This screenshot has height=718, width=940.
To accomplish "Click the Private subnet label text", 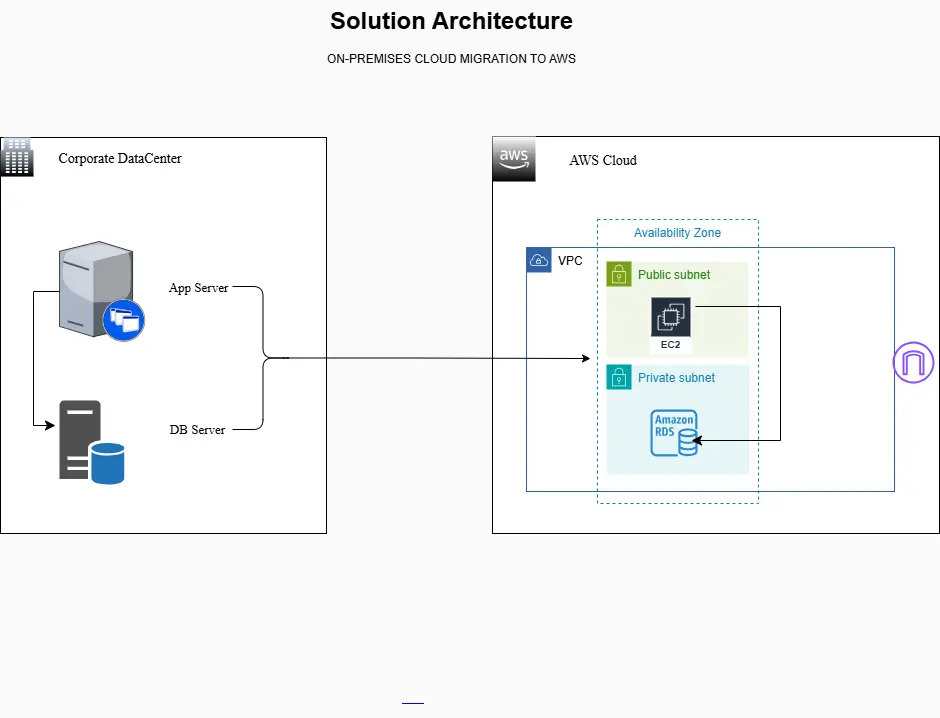I will click(x=676, y=378).
